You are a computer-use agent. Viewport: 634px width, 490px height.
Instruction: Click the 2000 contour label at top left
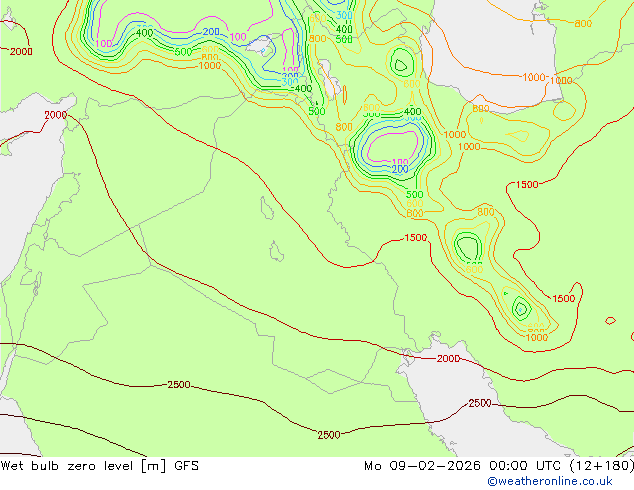click(21, 52)
